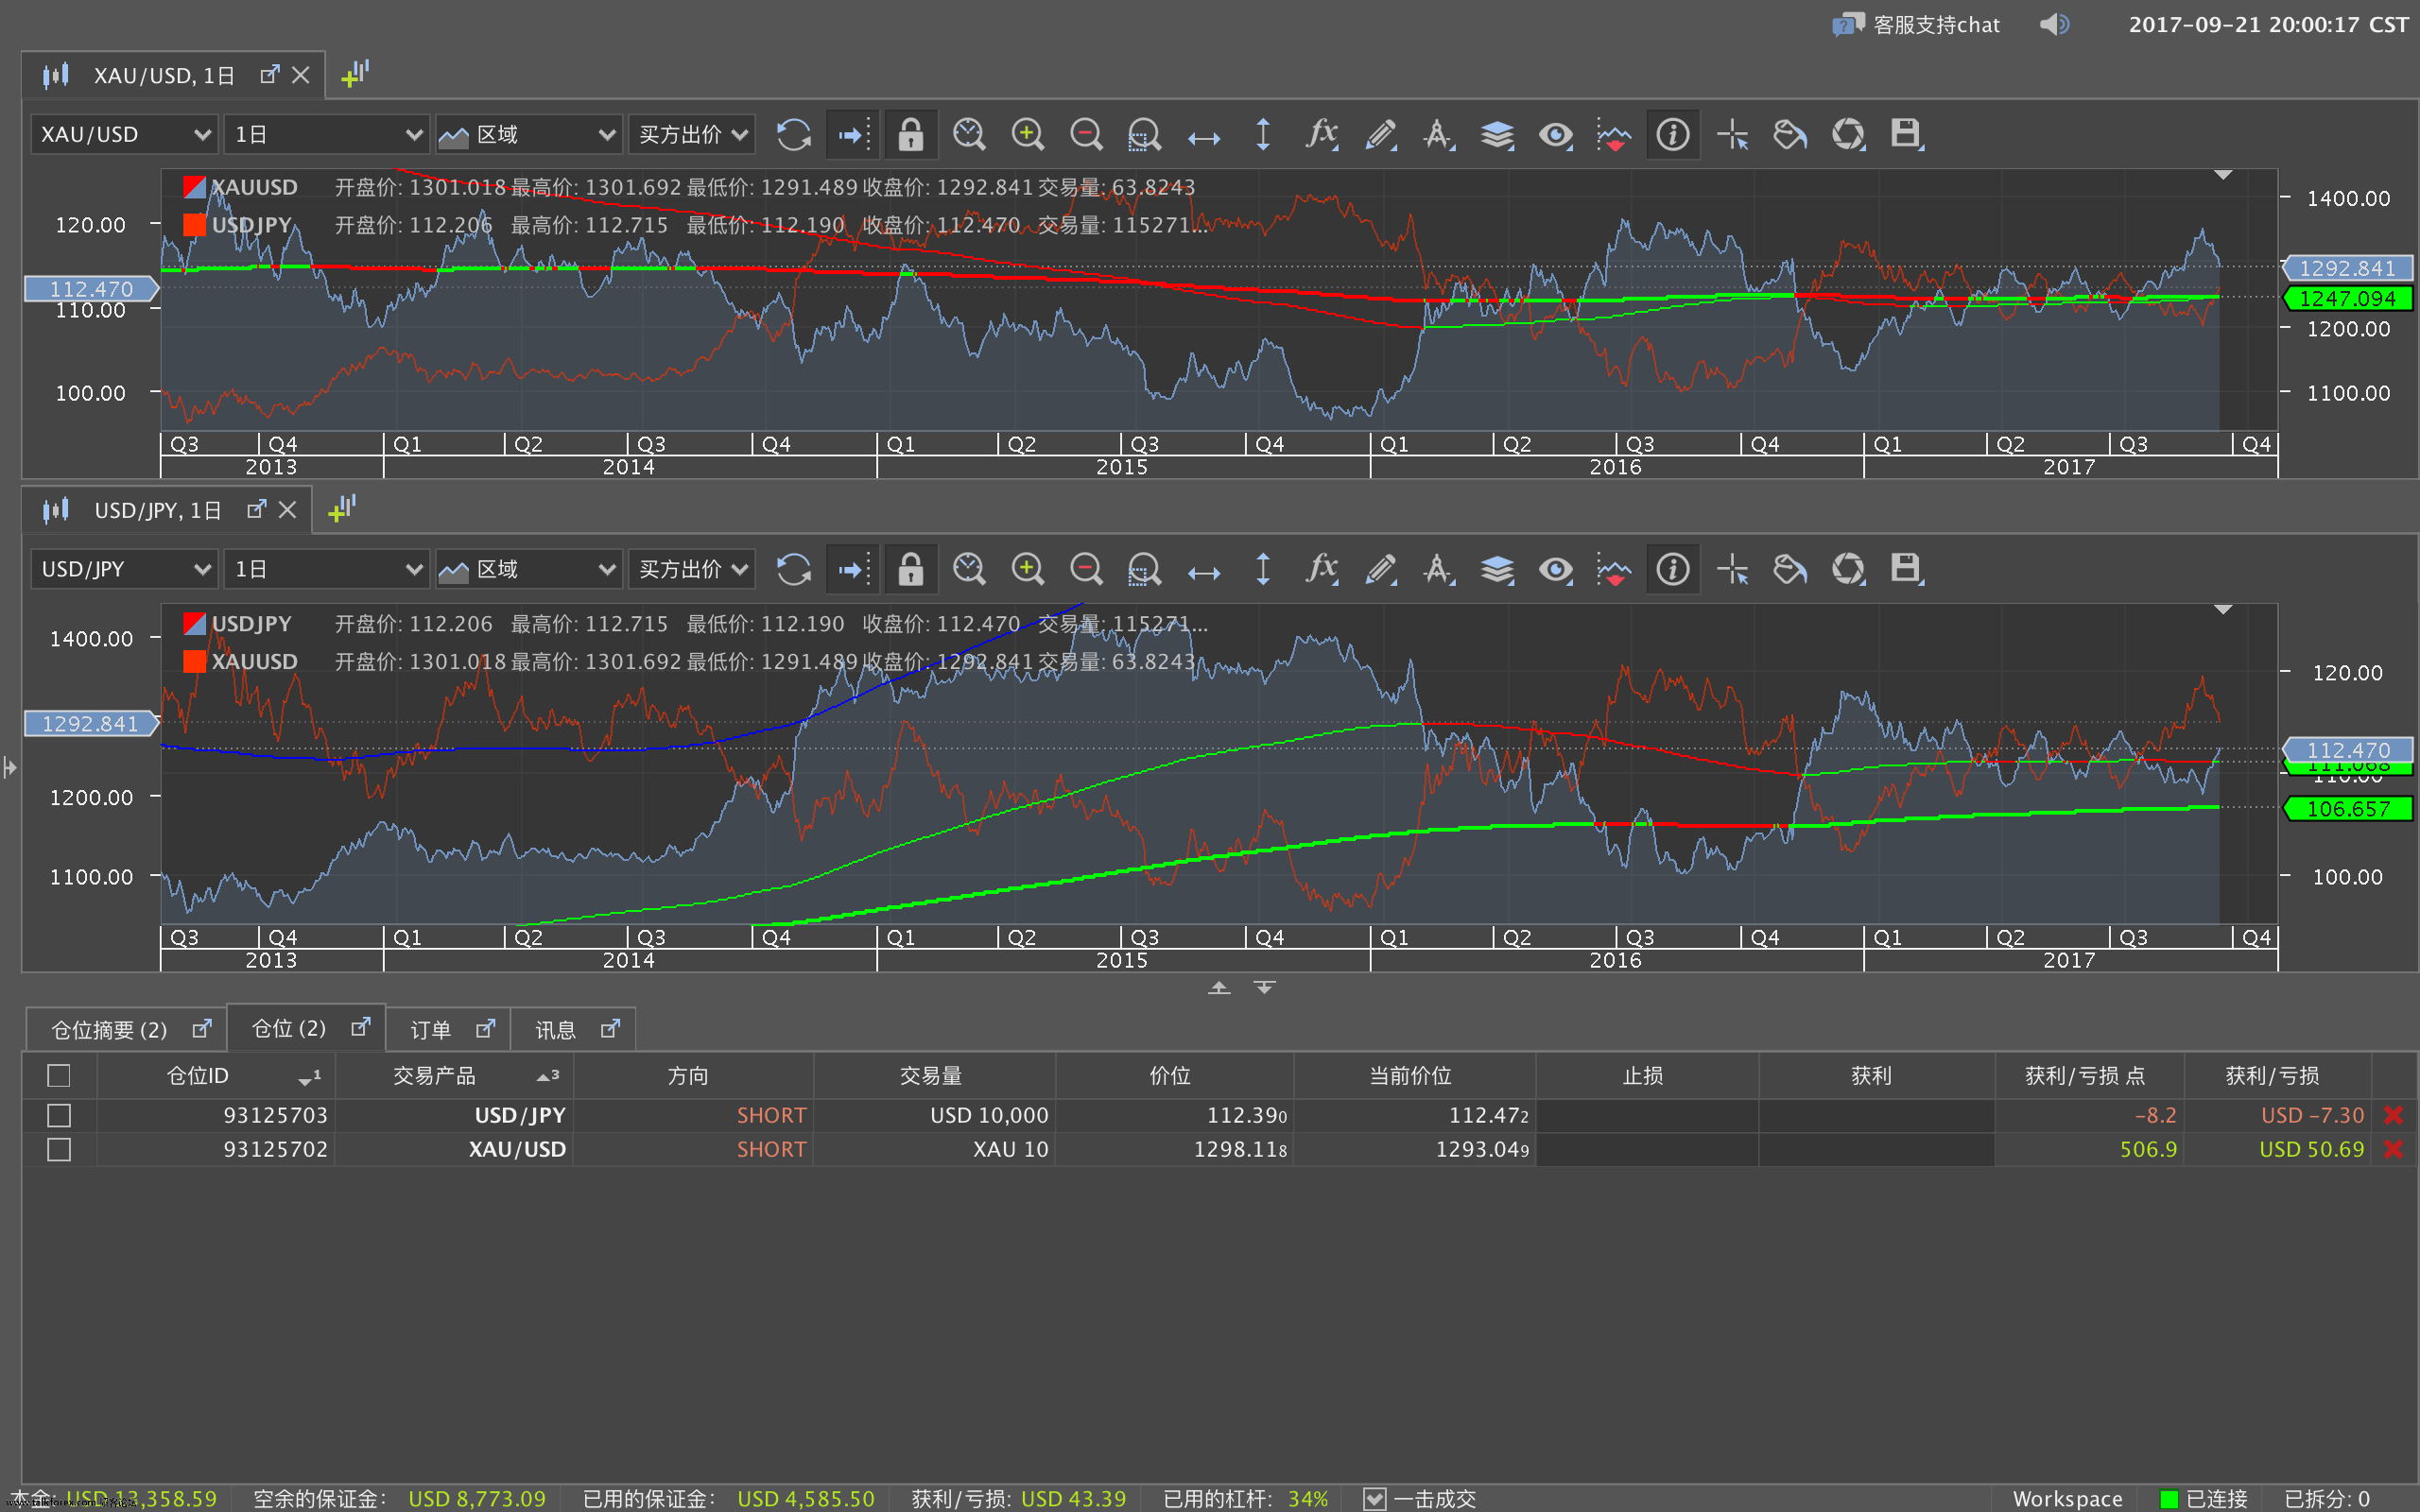The image size is (2420, 1512).
Task: Toggle eye visibility on USD/JPY chart
Action: tap(1556, 569)
